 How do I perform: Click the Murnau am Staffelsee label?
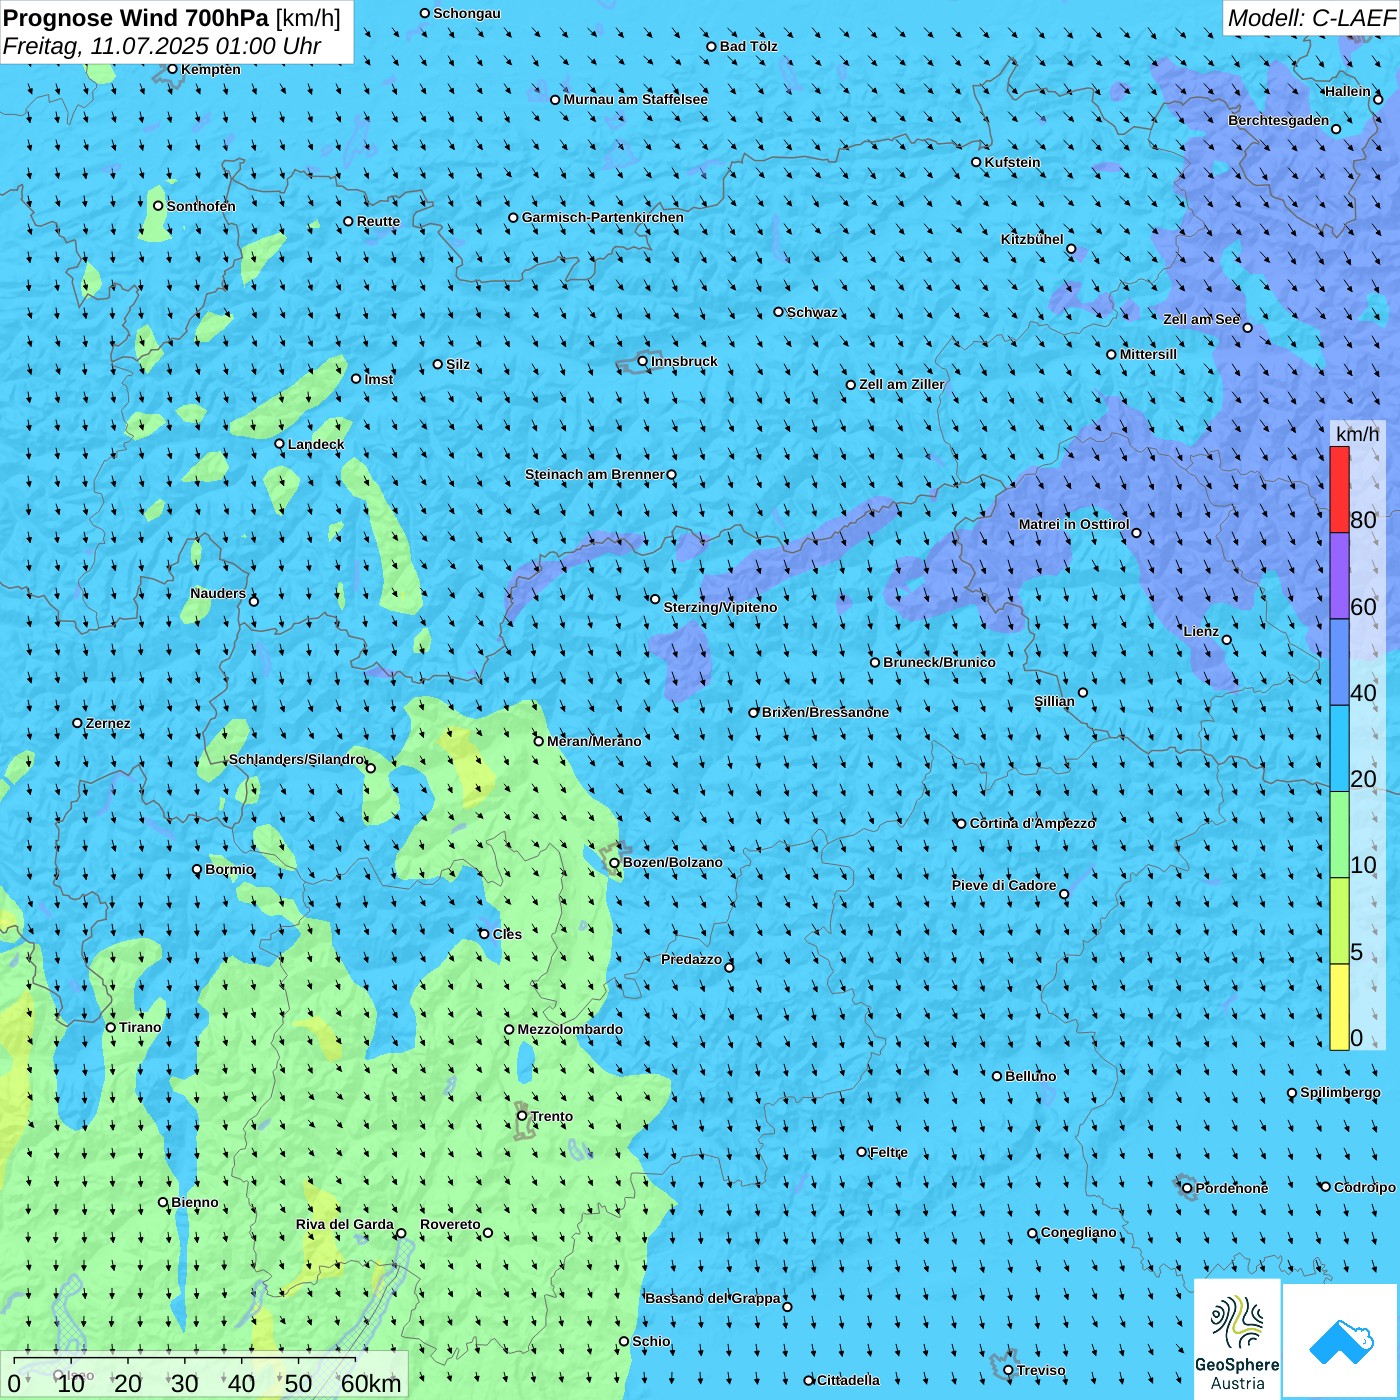636,99
